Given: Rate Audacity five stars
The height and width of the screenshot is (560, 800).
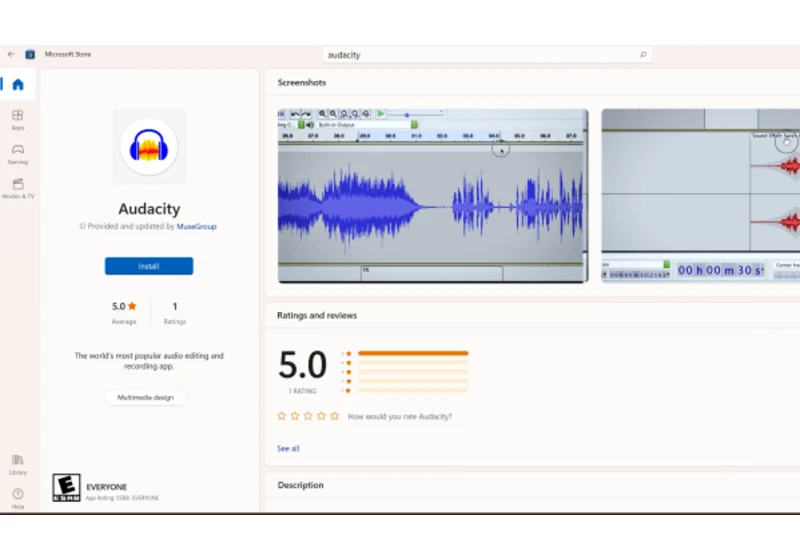Looking at the screenshot, I should tap(335, 416).
